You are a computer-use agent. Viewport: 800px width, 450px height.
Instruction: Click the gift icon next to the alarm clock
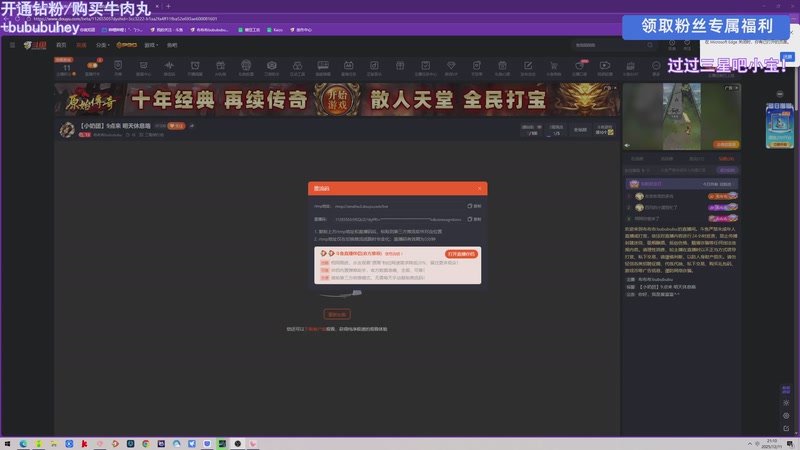click(x=220, y=65)
